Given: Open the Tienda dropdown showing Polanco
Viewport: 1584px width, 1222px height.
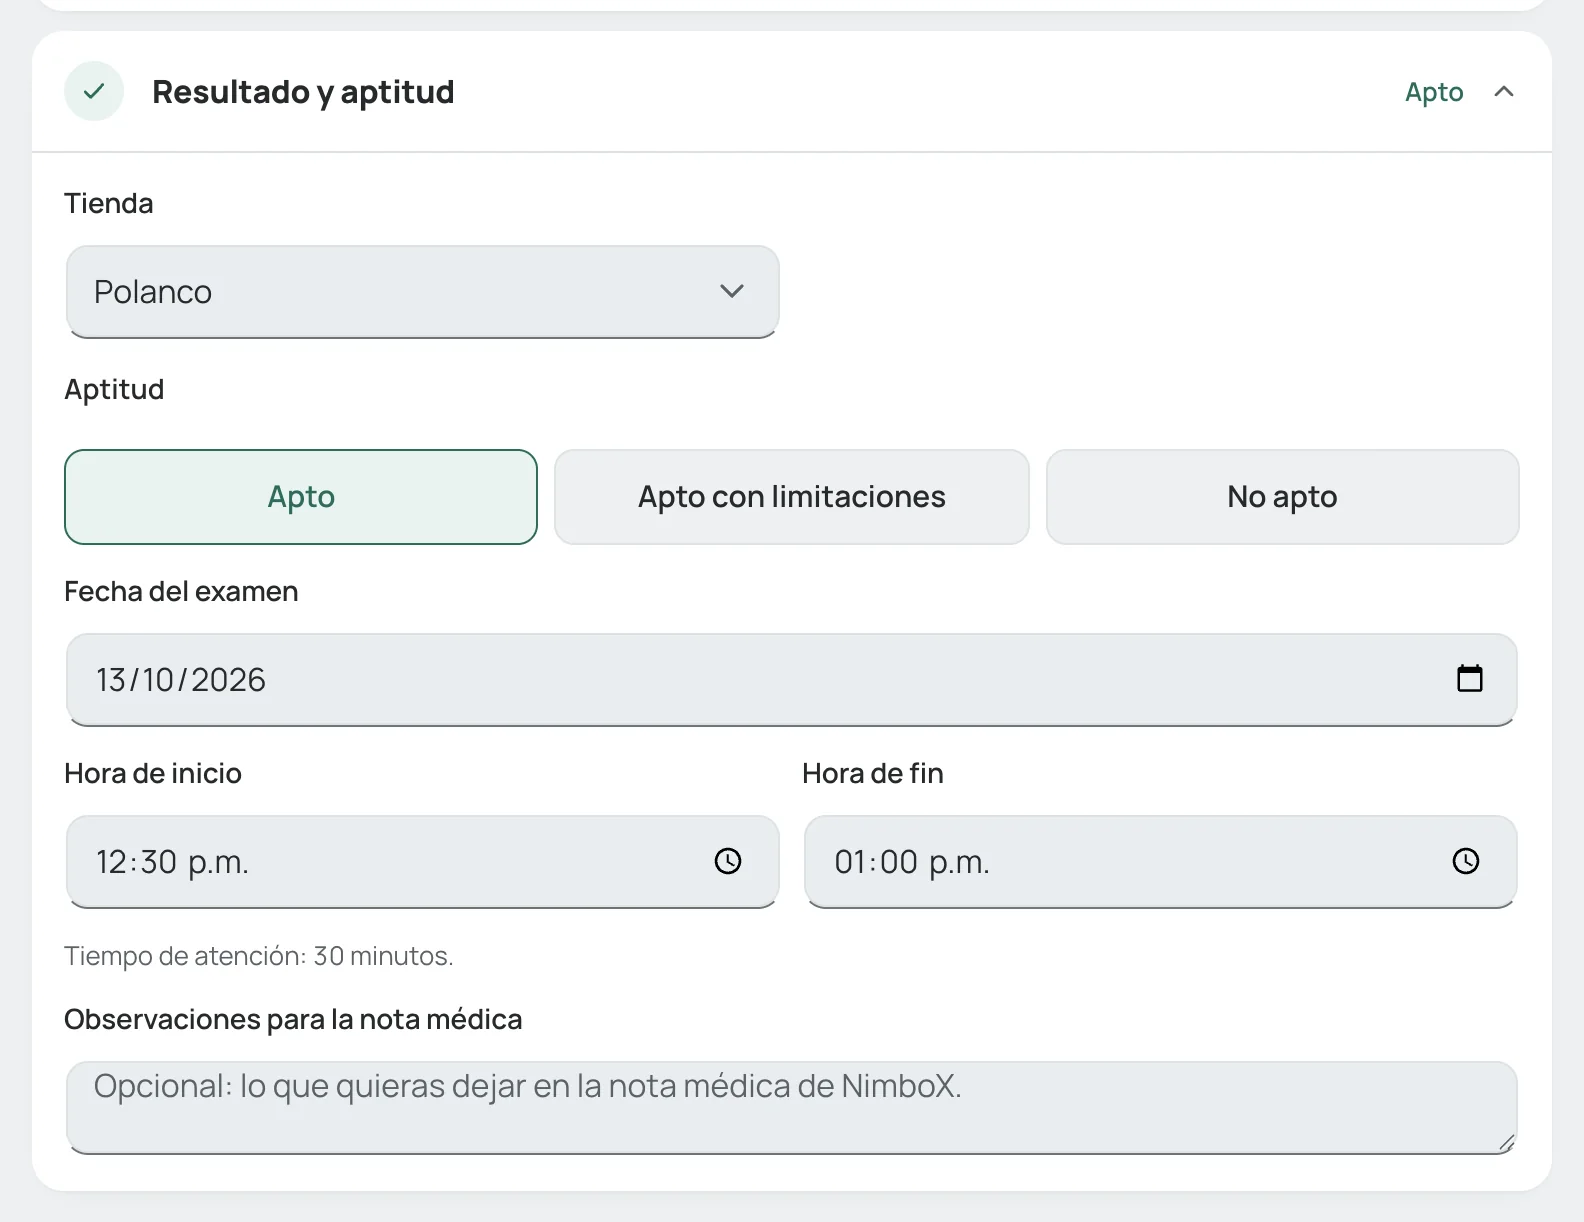Looking at the screenshot, I should (422, 292).
